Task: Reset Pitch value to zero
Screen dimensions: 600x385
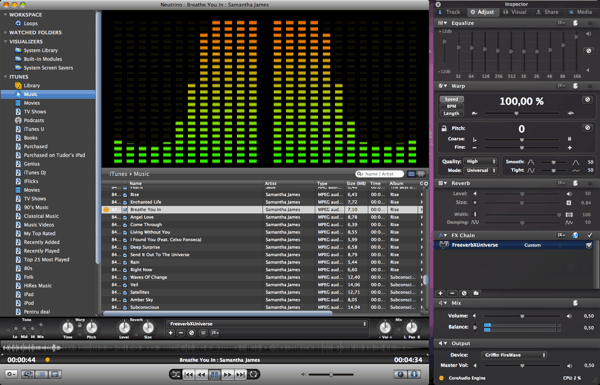Action: click(x=587, y=128)
